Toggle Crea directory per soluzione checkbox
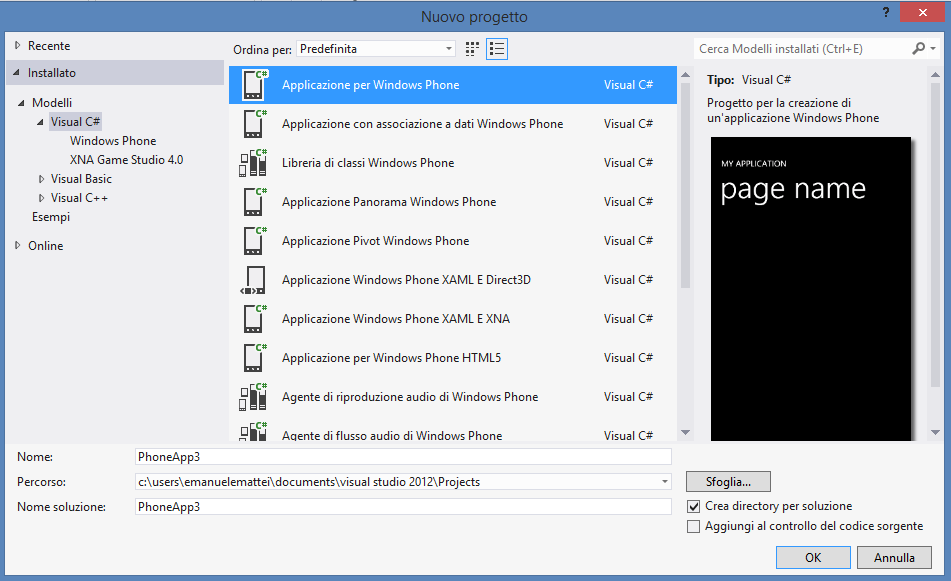Screen dimensions: 951x581 point(693,506)
